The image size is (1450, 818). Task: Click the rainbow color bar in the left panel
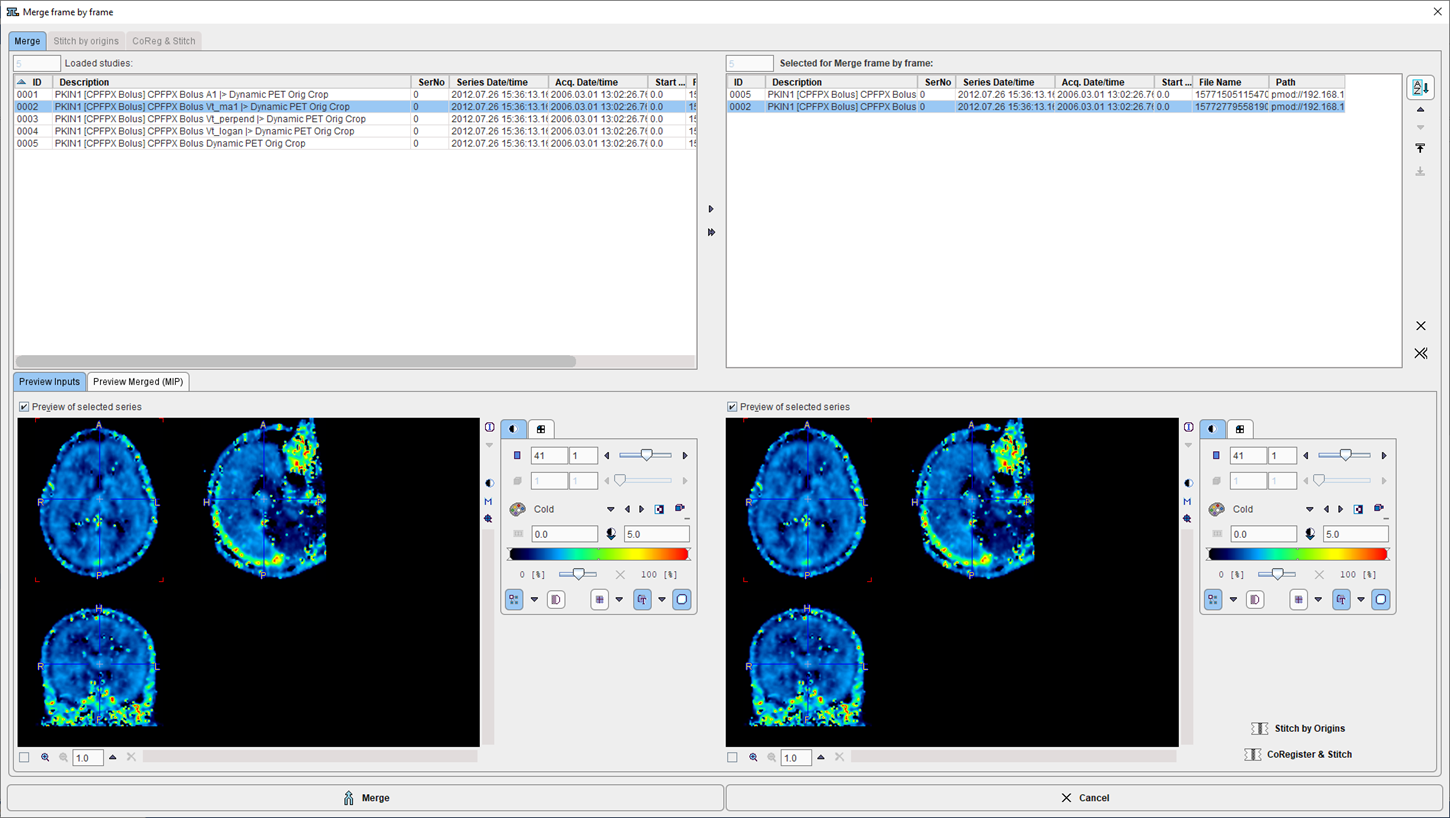pos(599,554)
